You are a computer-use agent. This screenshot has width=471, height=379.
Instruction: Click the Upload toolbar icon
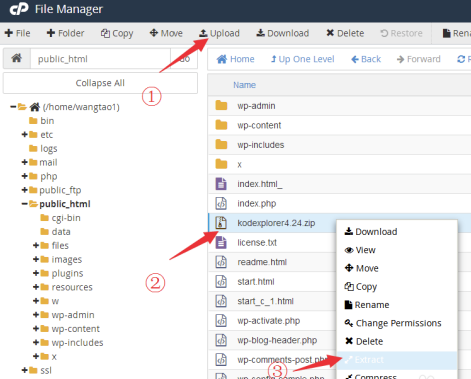pyautogui.click(x=203, y=33)
